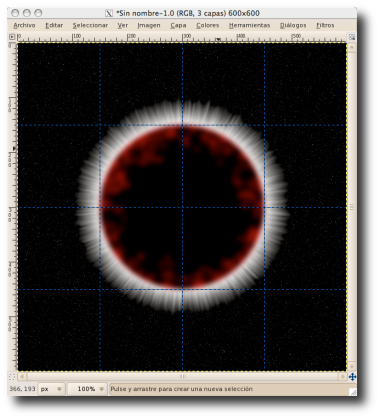
Task: Click the horizontal scrollbar left arrow
Action: coord(22,377)
